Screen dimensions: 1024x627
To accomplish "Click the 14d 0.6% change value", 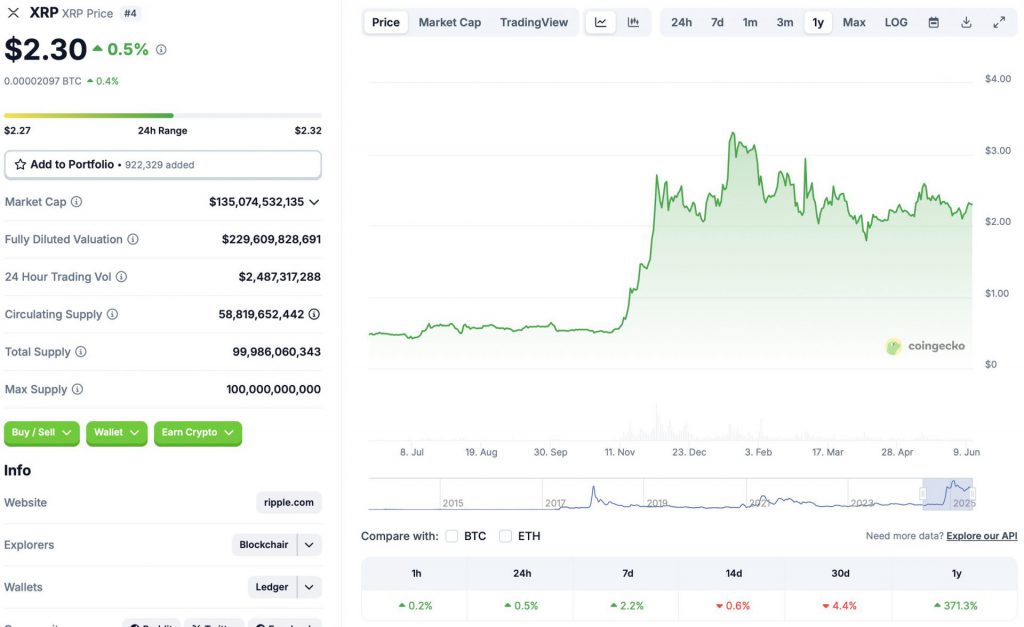I will point(733,606).
